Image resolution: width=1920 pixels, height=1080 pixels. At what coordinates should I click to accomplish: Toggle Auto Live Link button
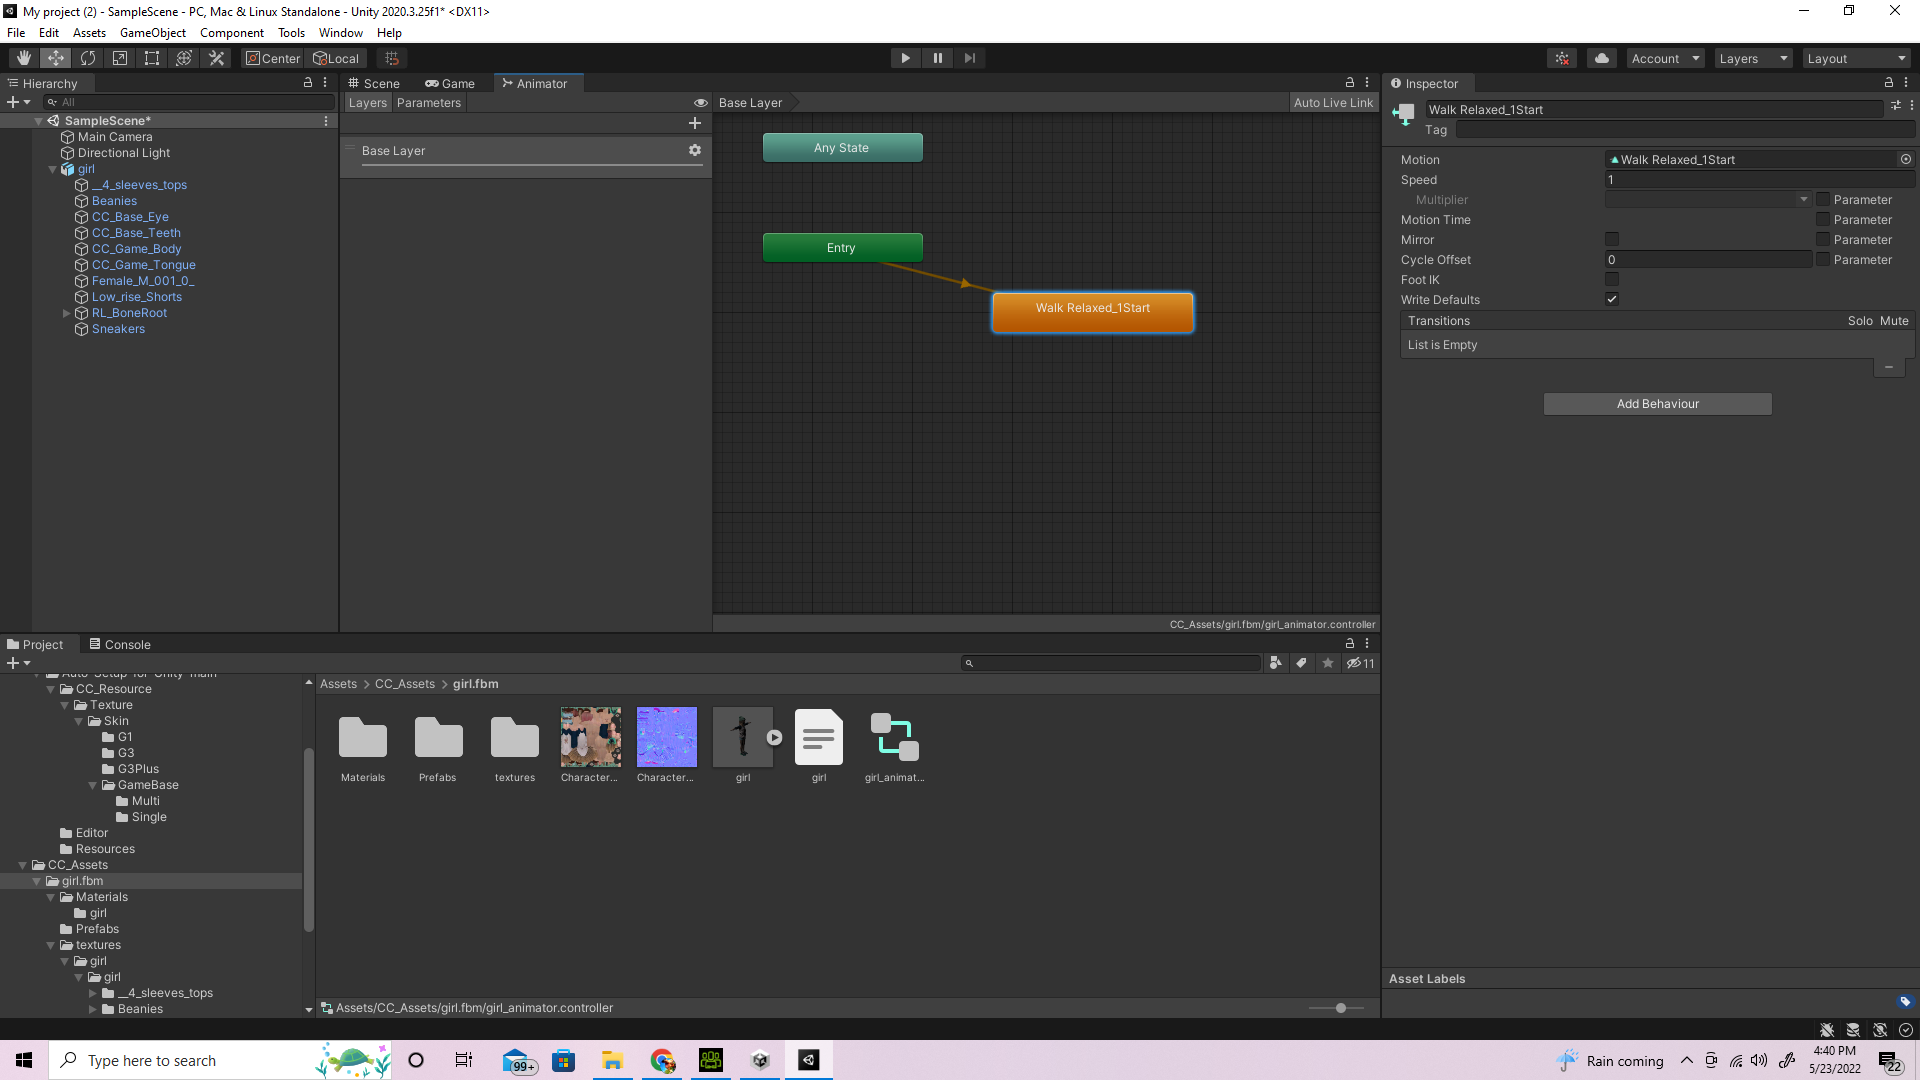(1333, 103)
